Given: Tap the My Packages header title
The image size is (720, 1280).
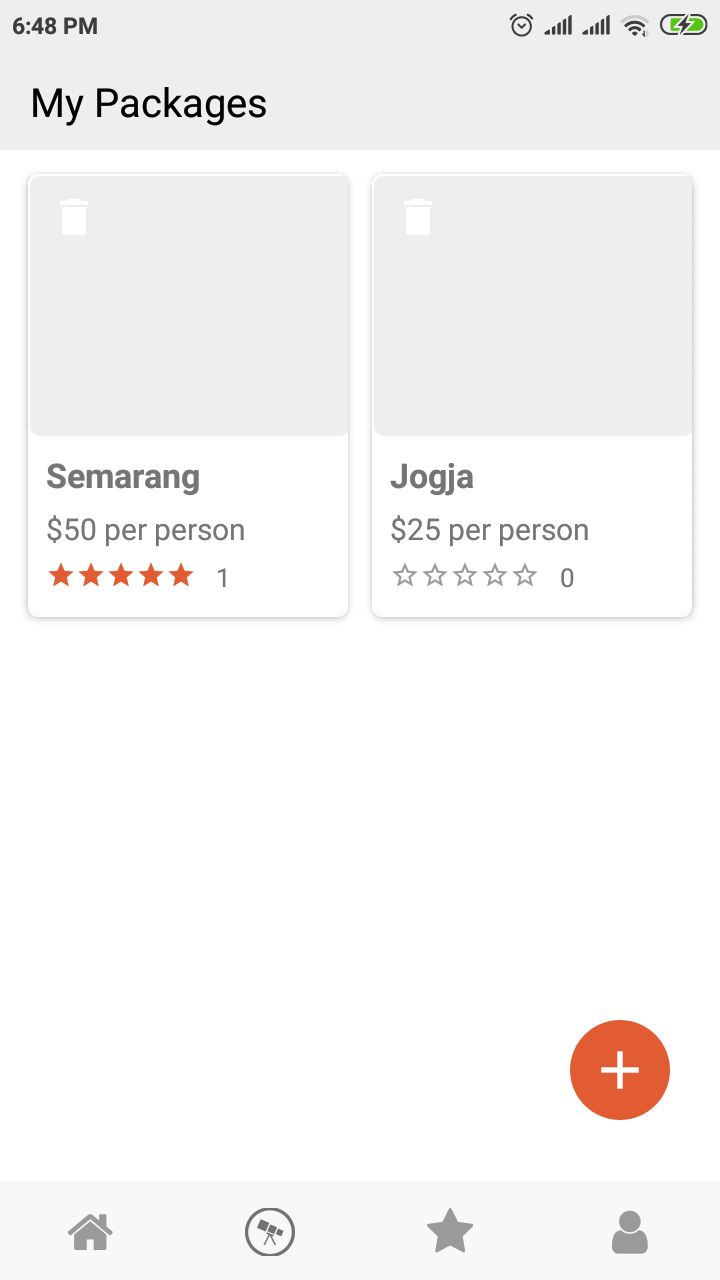Looking at the screenshot, I should pyautogui.click(x=149, y=104).
